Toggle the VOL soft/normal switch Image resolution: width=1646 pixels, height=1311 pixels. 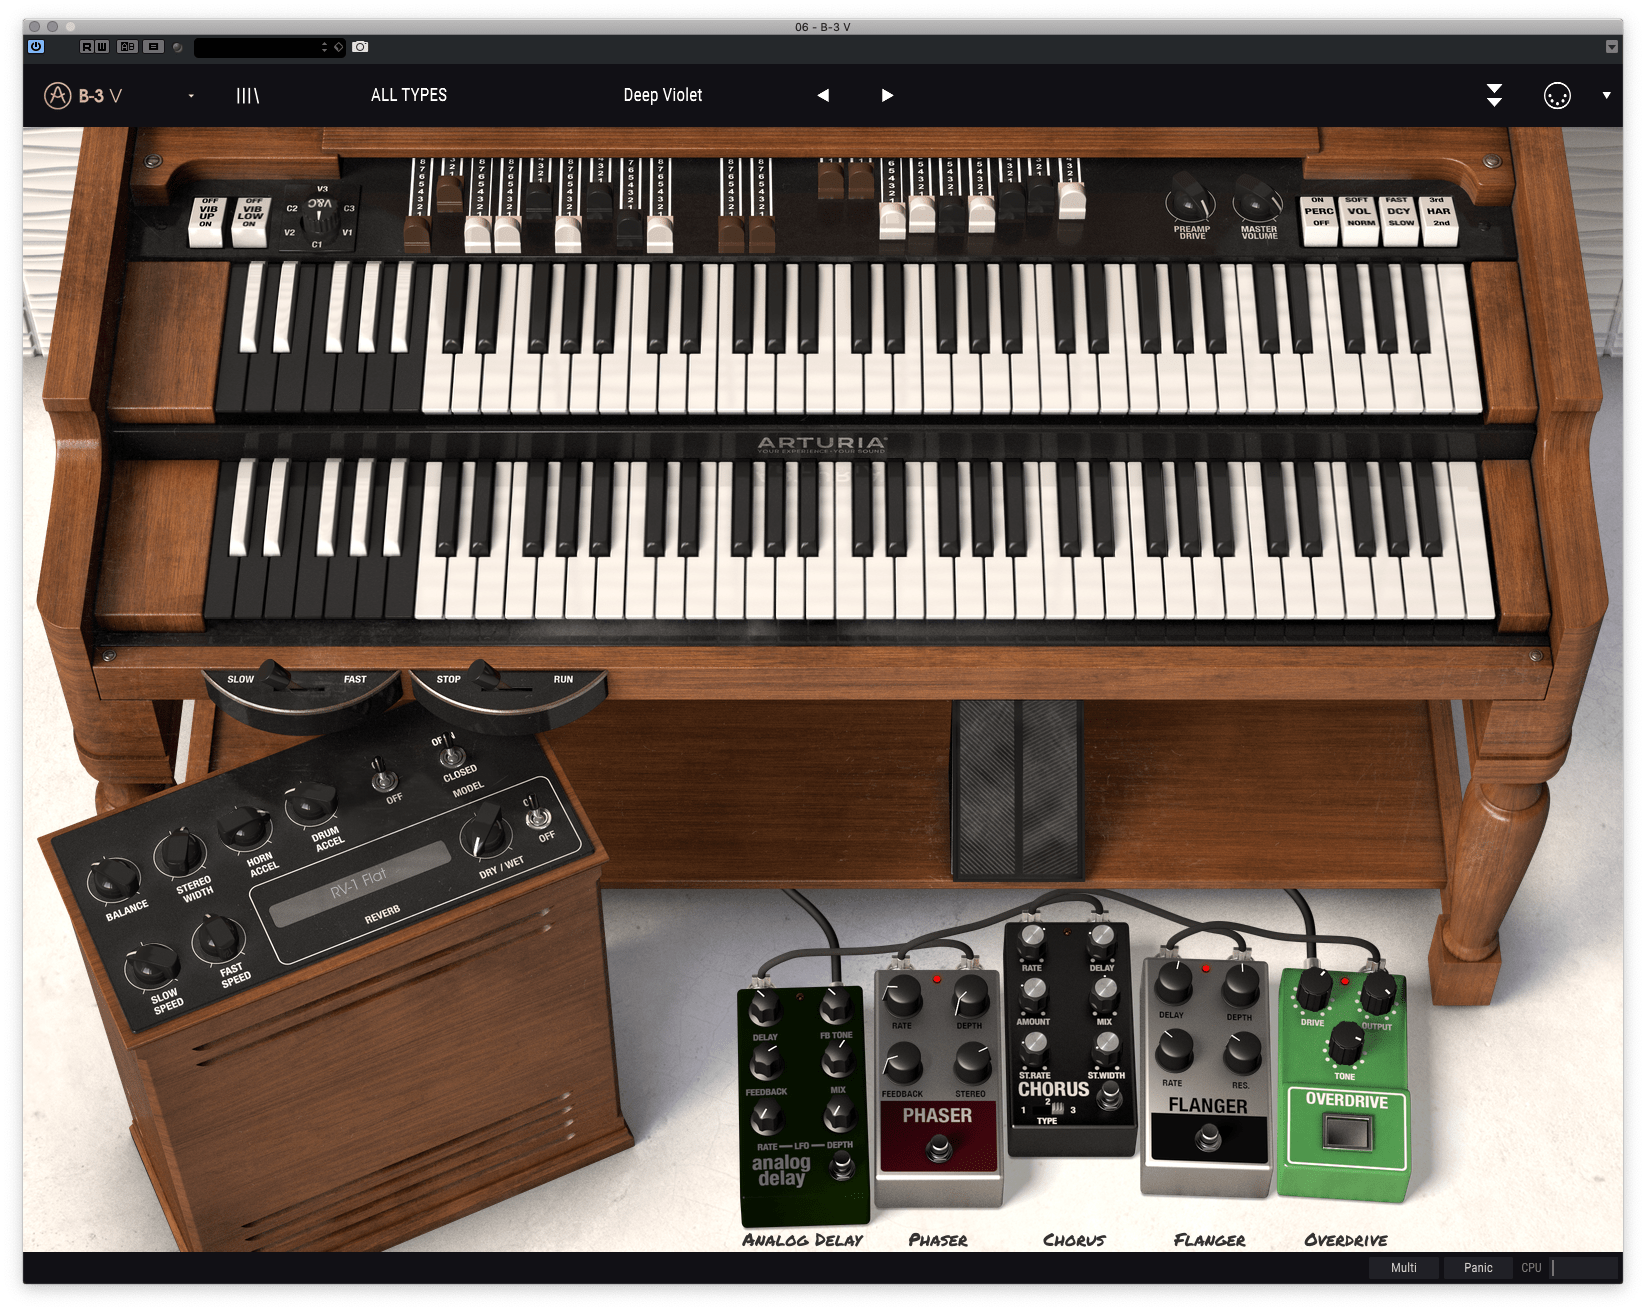click(x=1360, y=220)
